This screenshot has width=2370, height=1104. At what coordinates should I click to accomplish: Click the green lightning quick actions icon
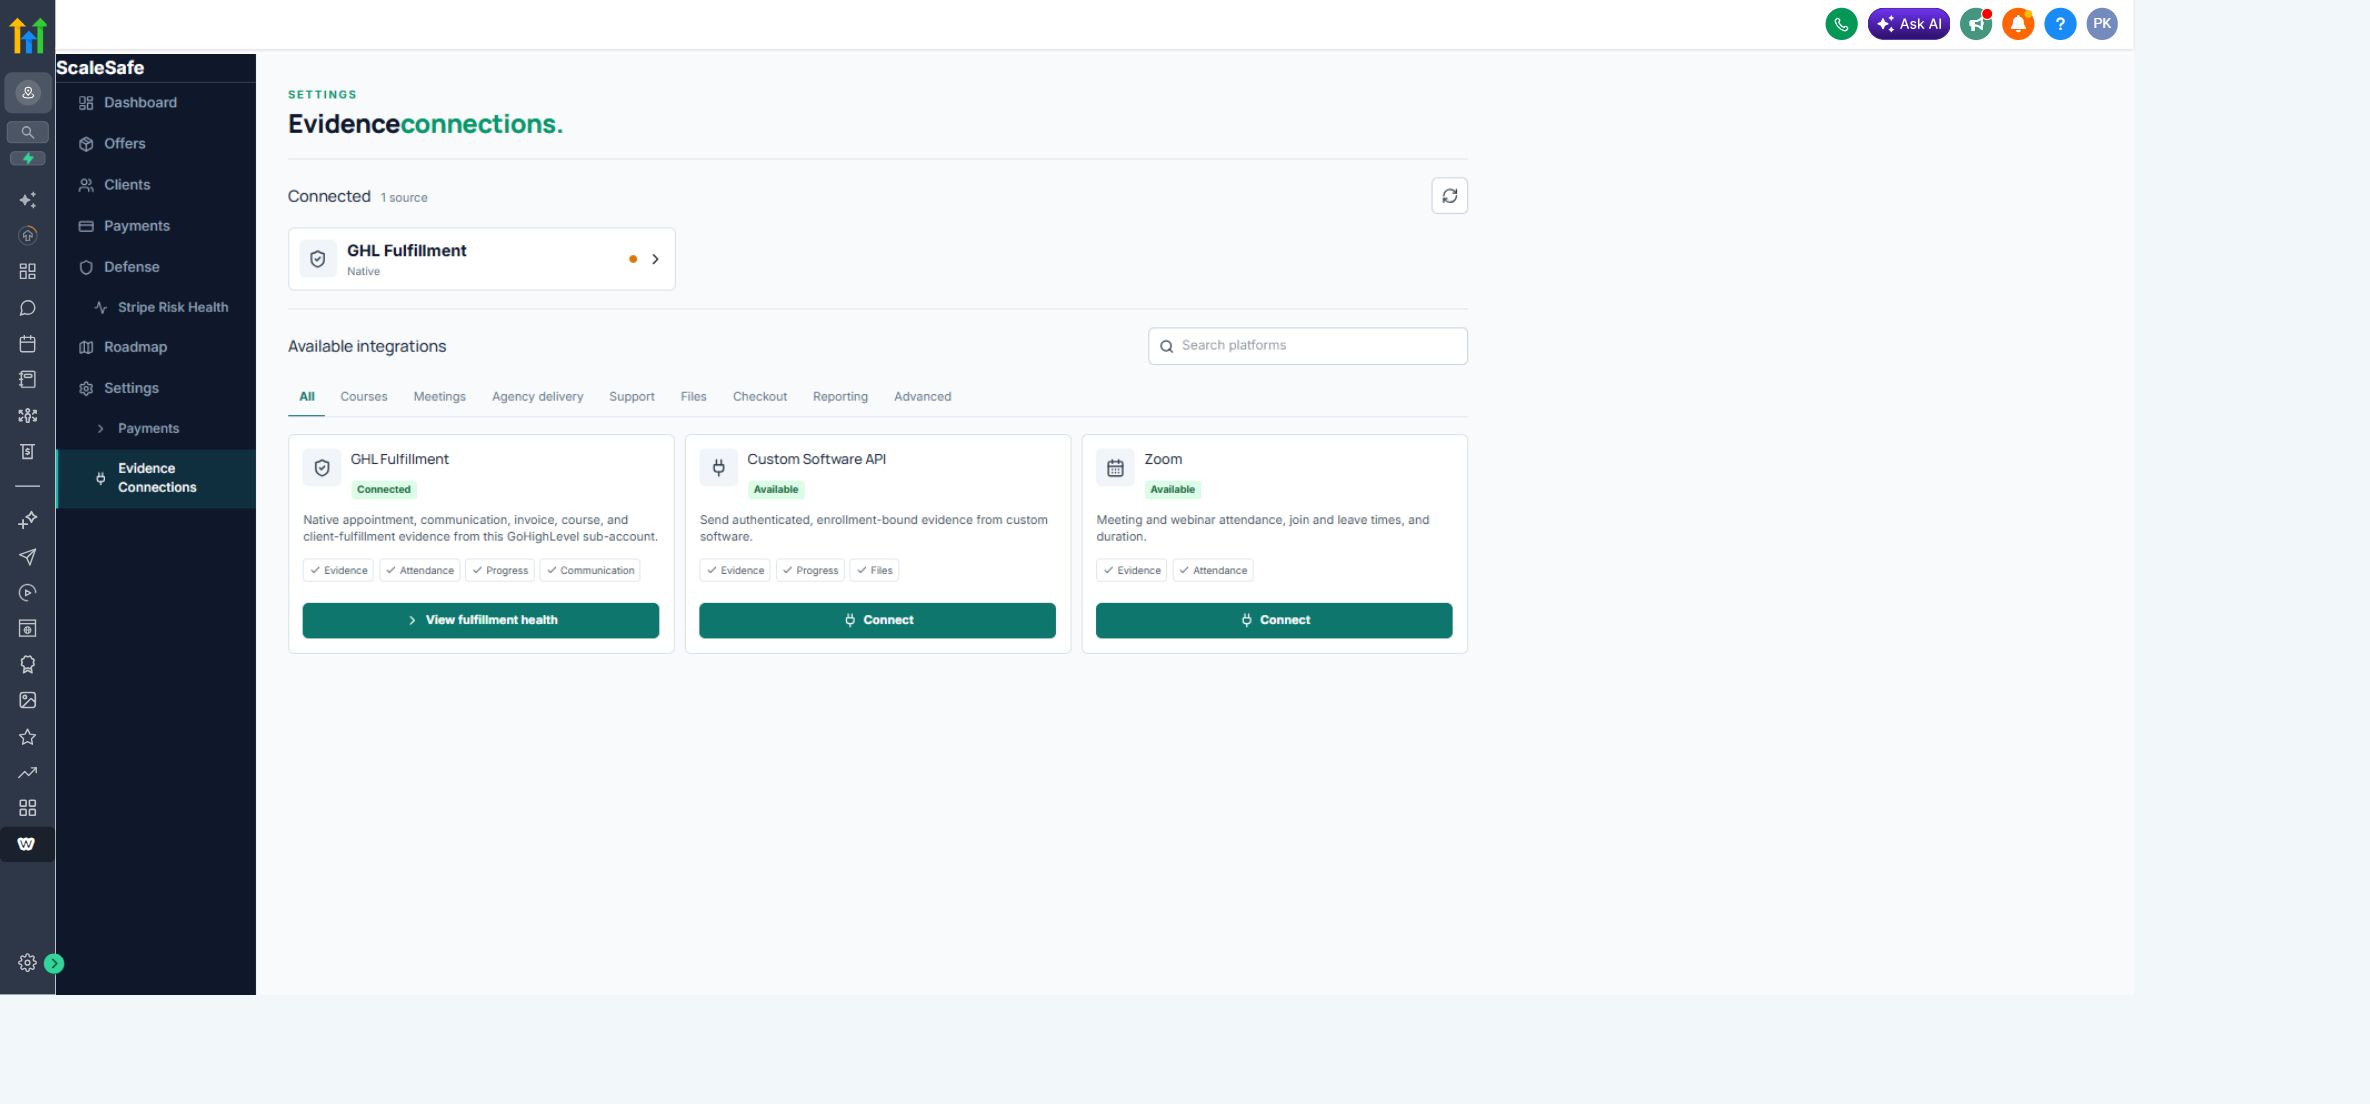click(x=28, y=159)
